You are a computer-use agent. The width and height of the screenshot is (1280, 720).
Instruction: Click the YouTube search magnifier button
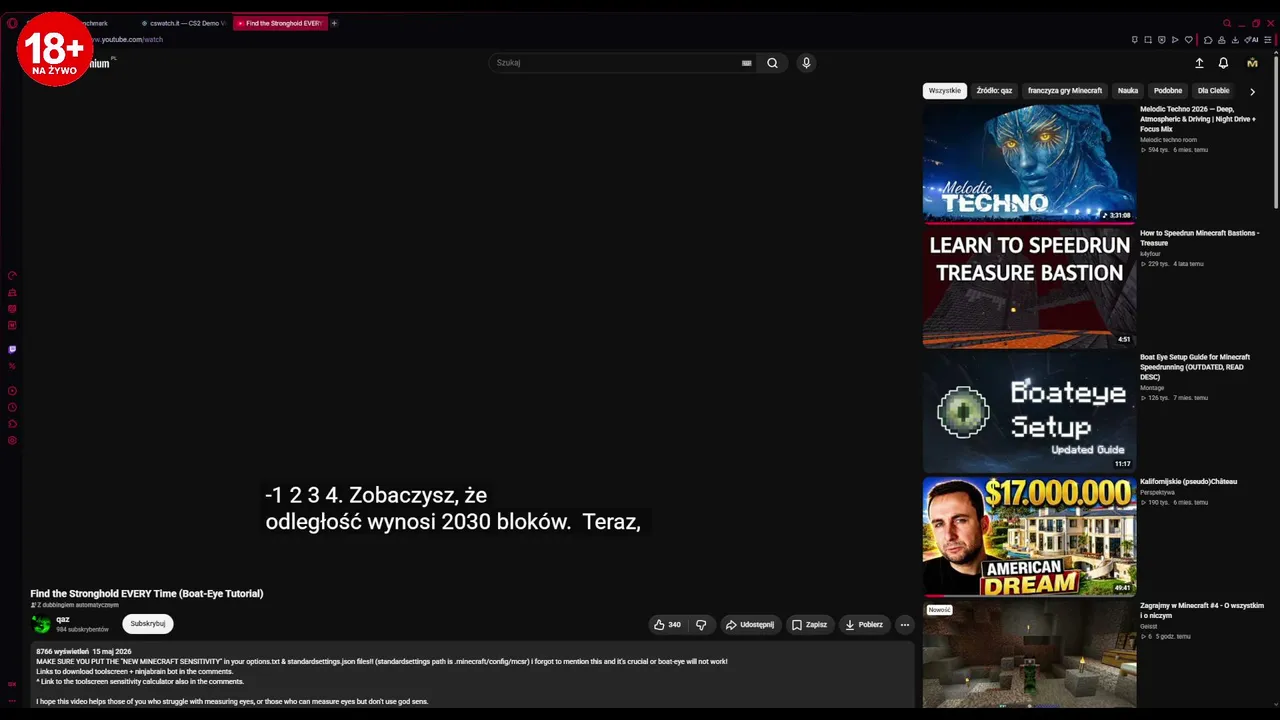772,63
